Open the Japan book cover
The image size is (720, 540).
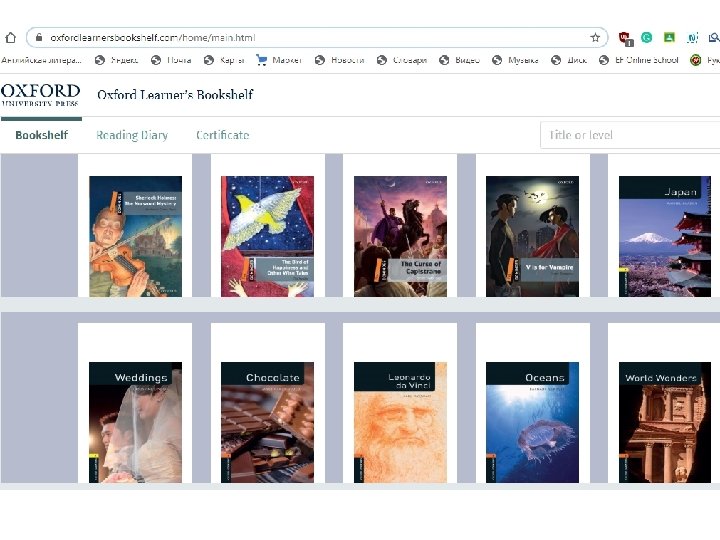(x=665, y=236)
